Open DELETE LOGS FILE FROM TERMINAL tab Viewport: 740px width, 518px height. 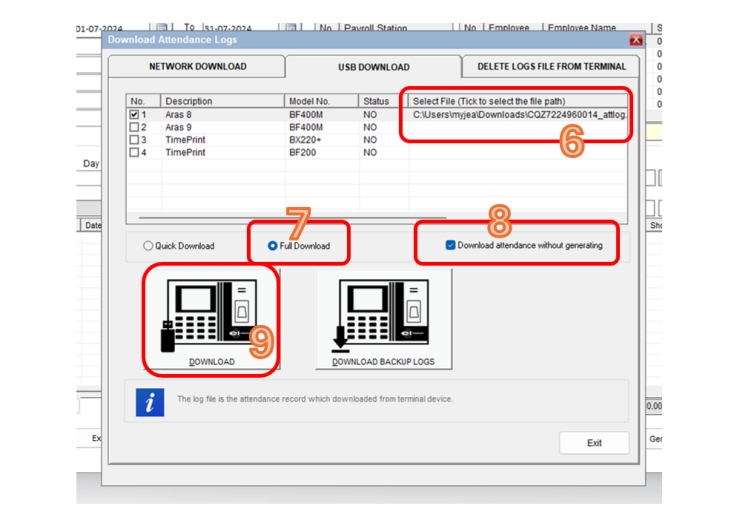tap(551, 67)
